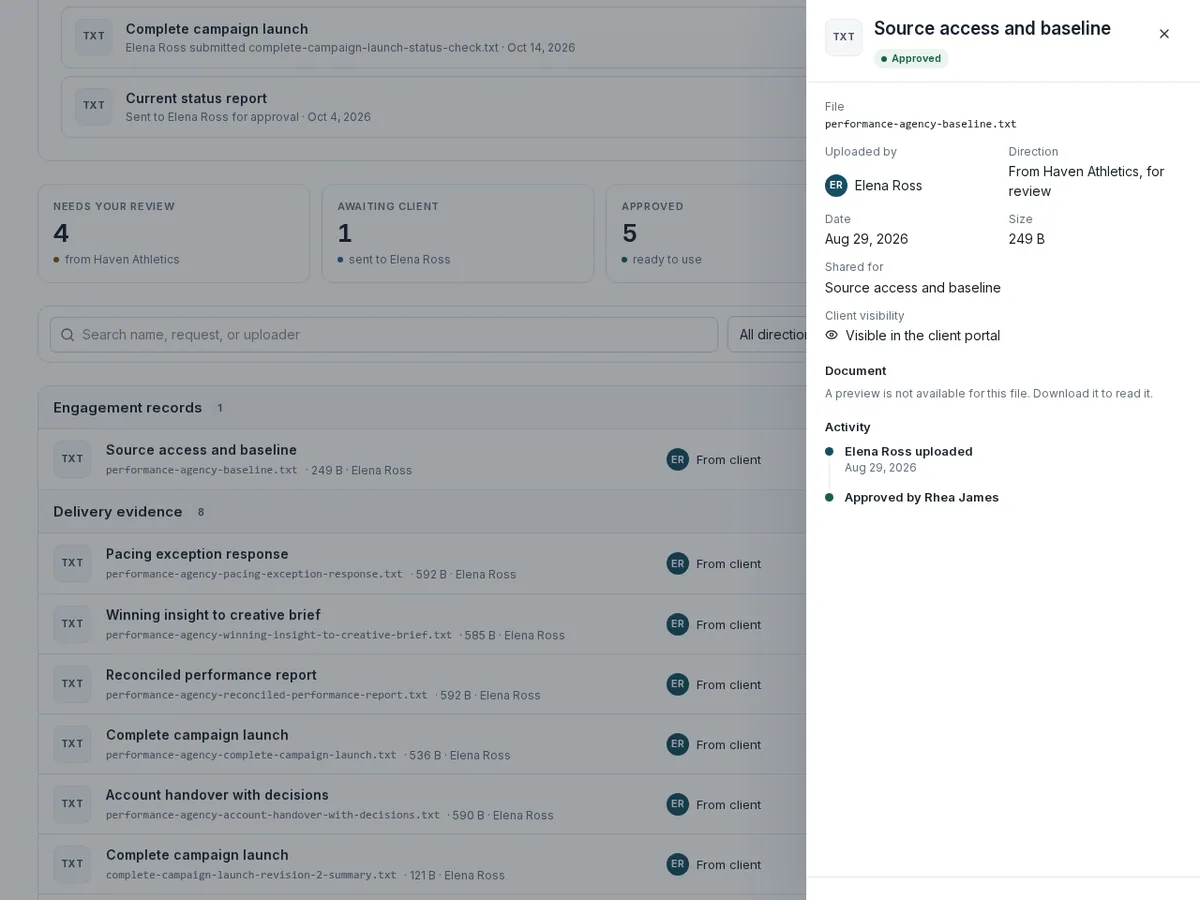Click TXT icon of Current status report
This screenshot has height=900, width=1200.
(94, 106)
